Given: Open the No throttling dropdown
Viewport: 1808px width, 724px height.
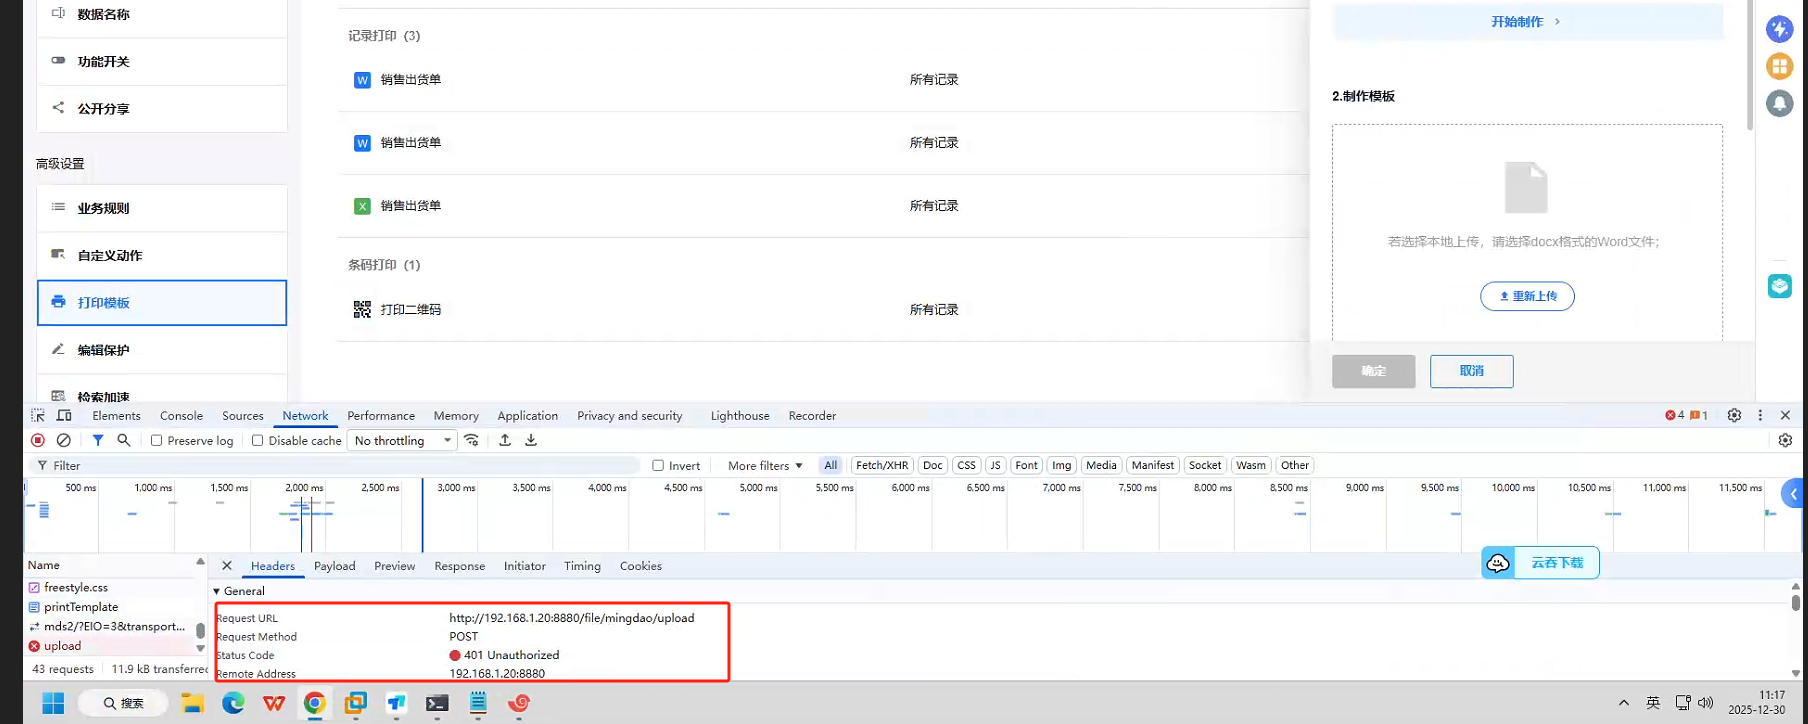Looking at the screenshot, I should click(x=402, y=441).
